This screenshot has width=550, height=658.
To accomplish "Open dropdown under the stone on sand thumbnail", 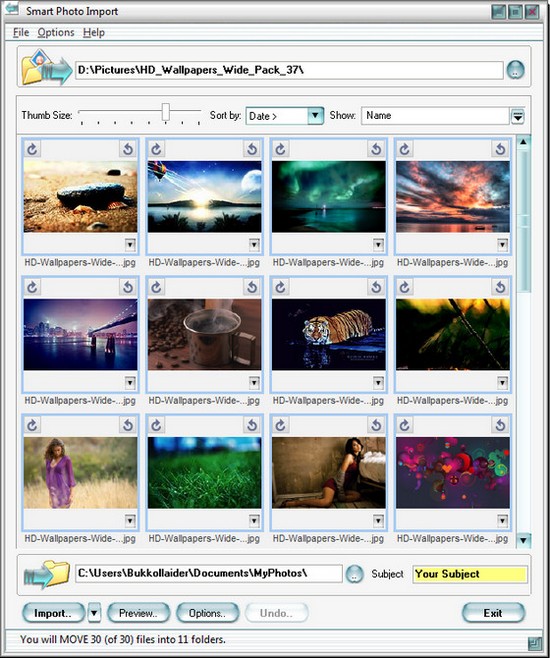I will pyautogui.click(x=130, y=245).
